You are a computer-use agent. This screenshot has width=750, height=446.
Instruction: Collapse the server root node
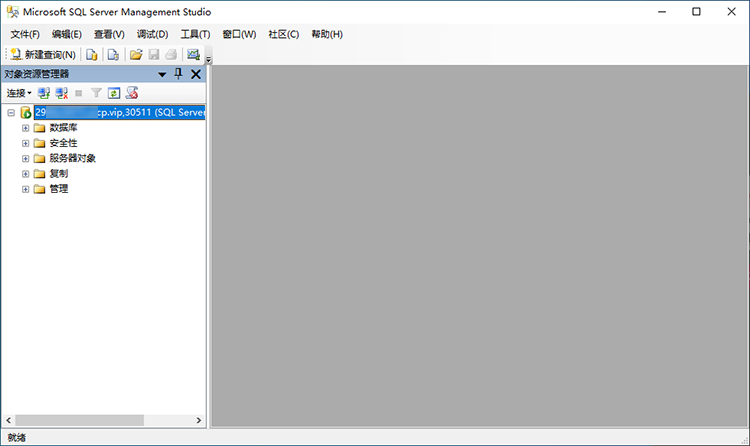point(11,113)
